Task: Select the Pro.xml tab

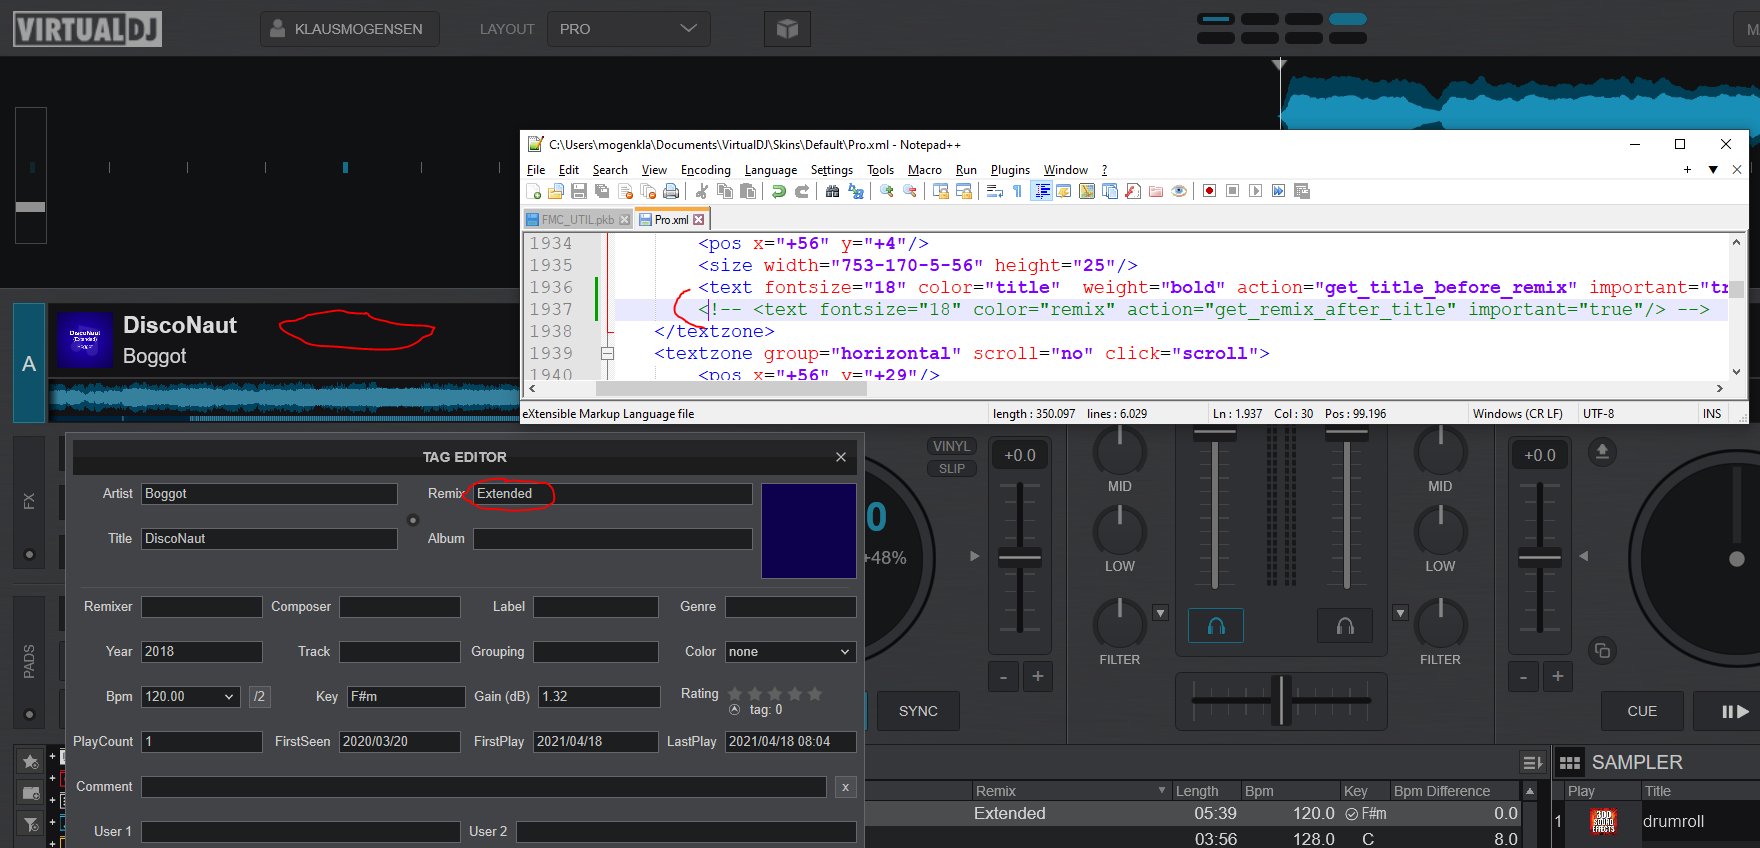Action: 671,220
